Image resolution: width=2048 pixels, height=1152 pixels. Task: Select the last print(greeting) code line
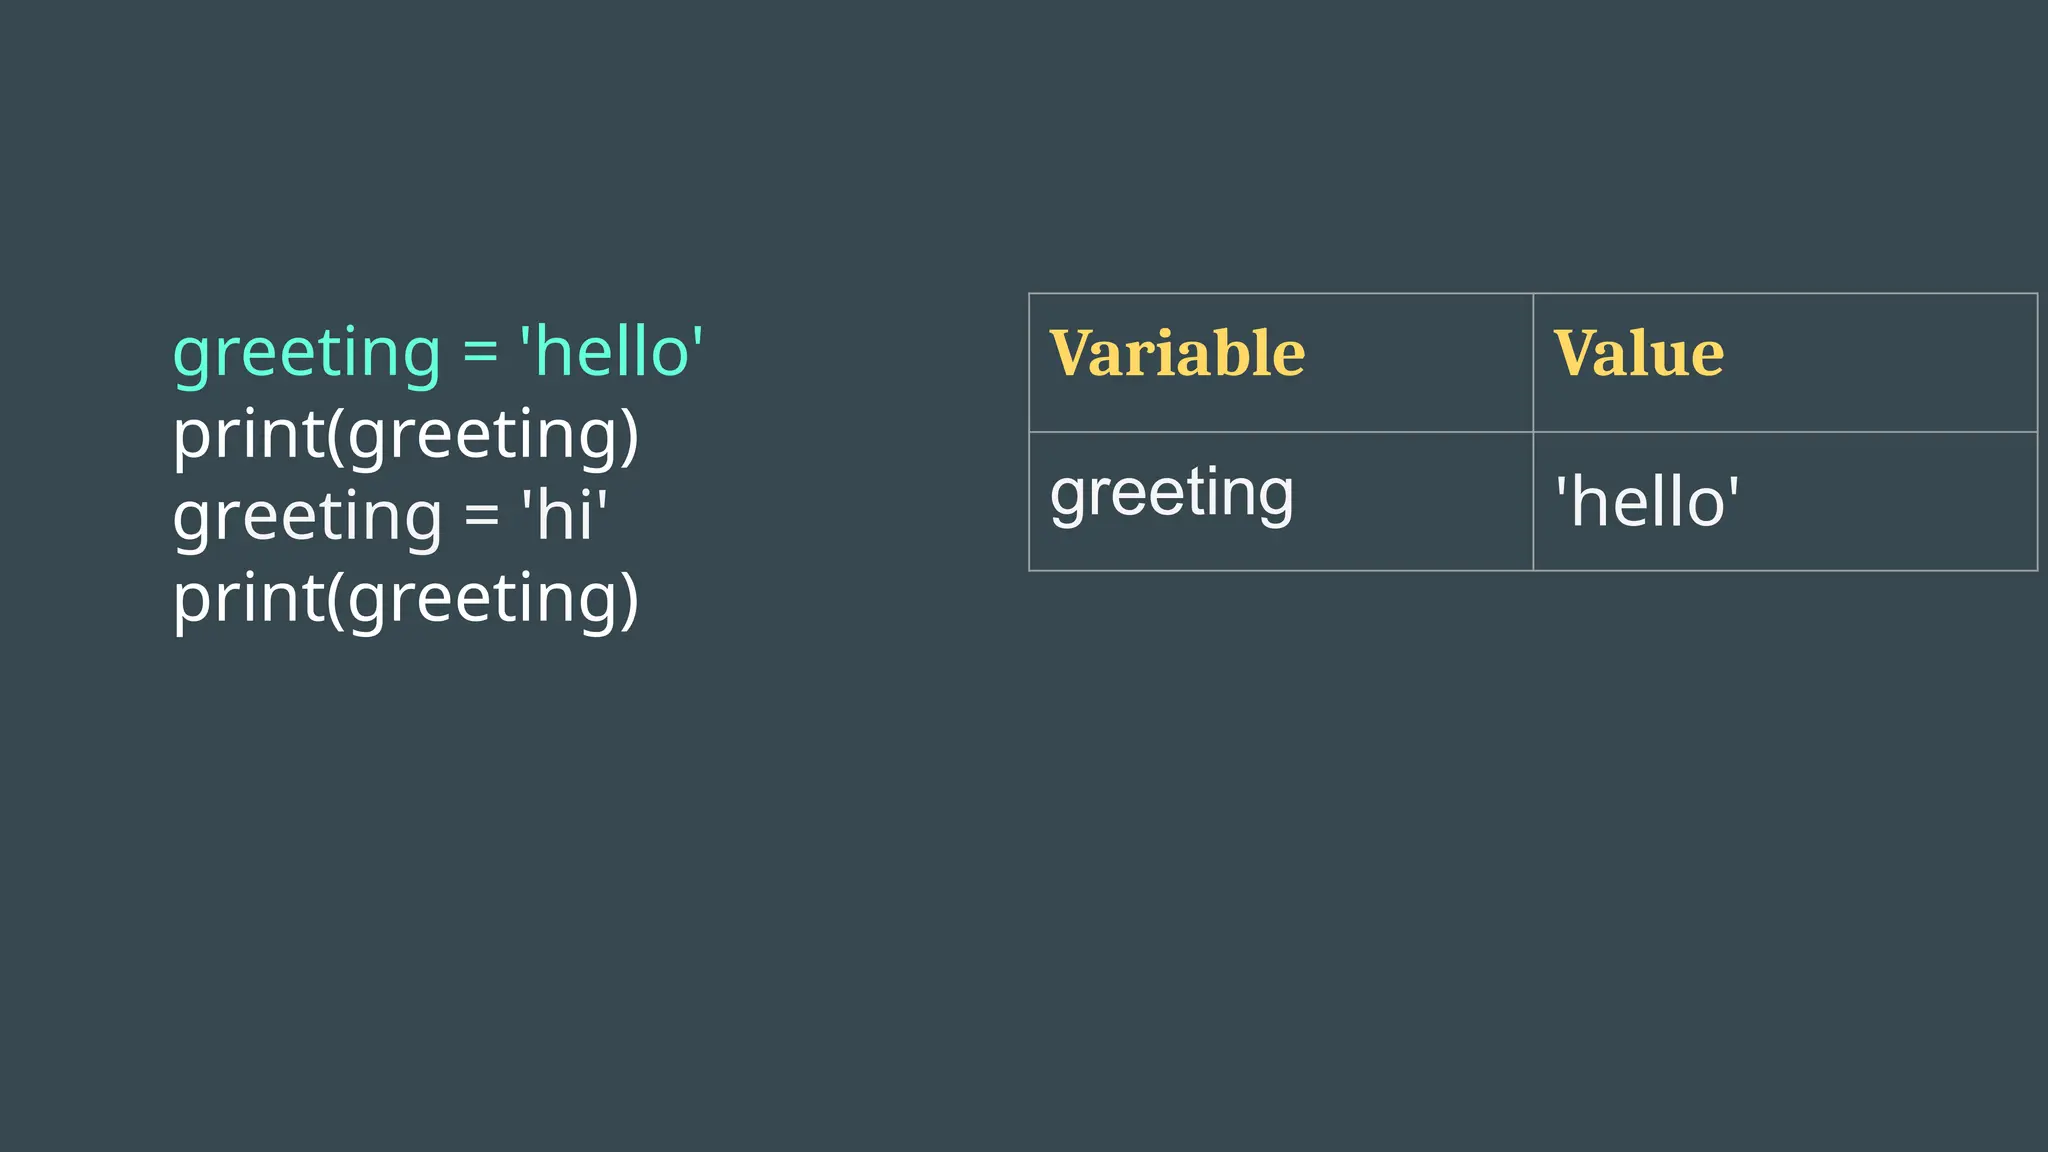click(405, 599)
